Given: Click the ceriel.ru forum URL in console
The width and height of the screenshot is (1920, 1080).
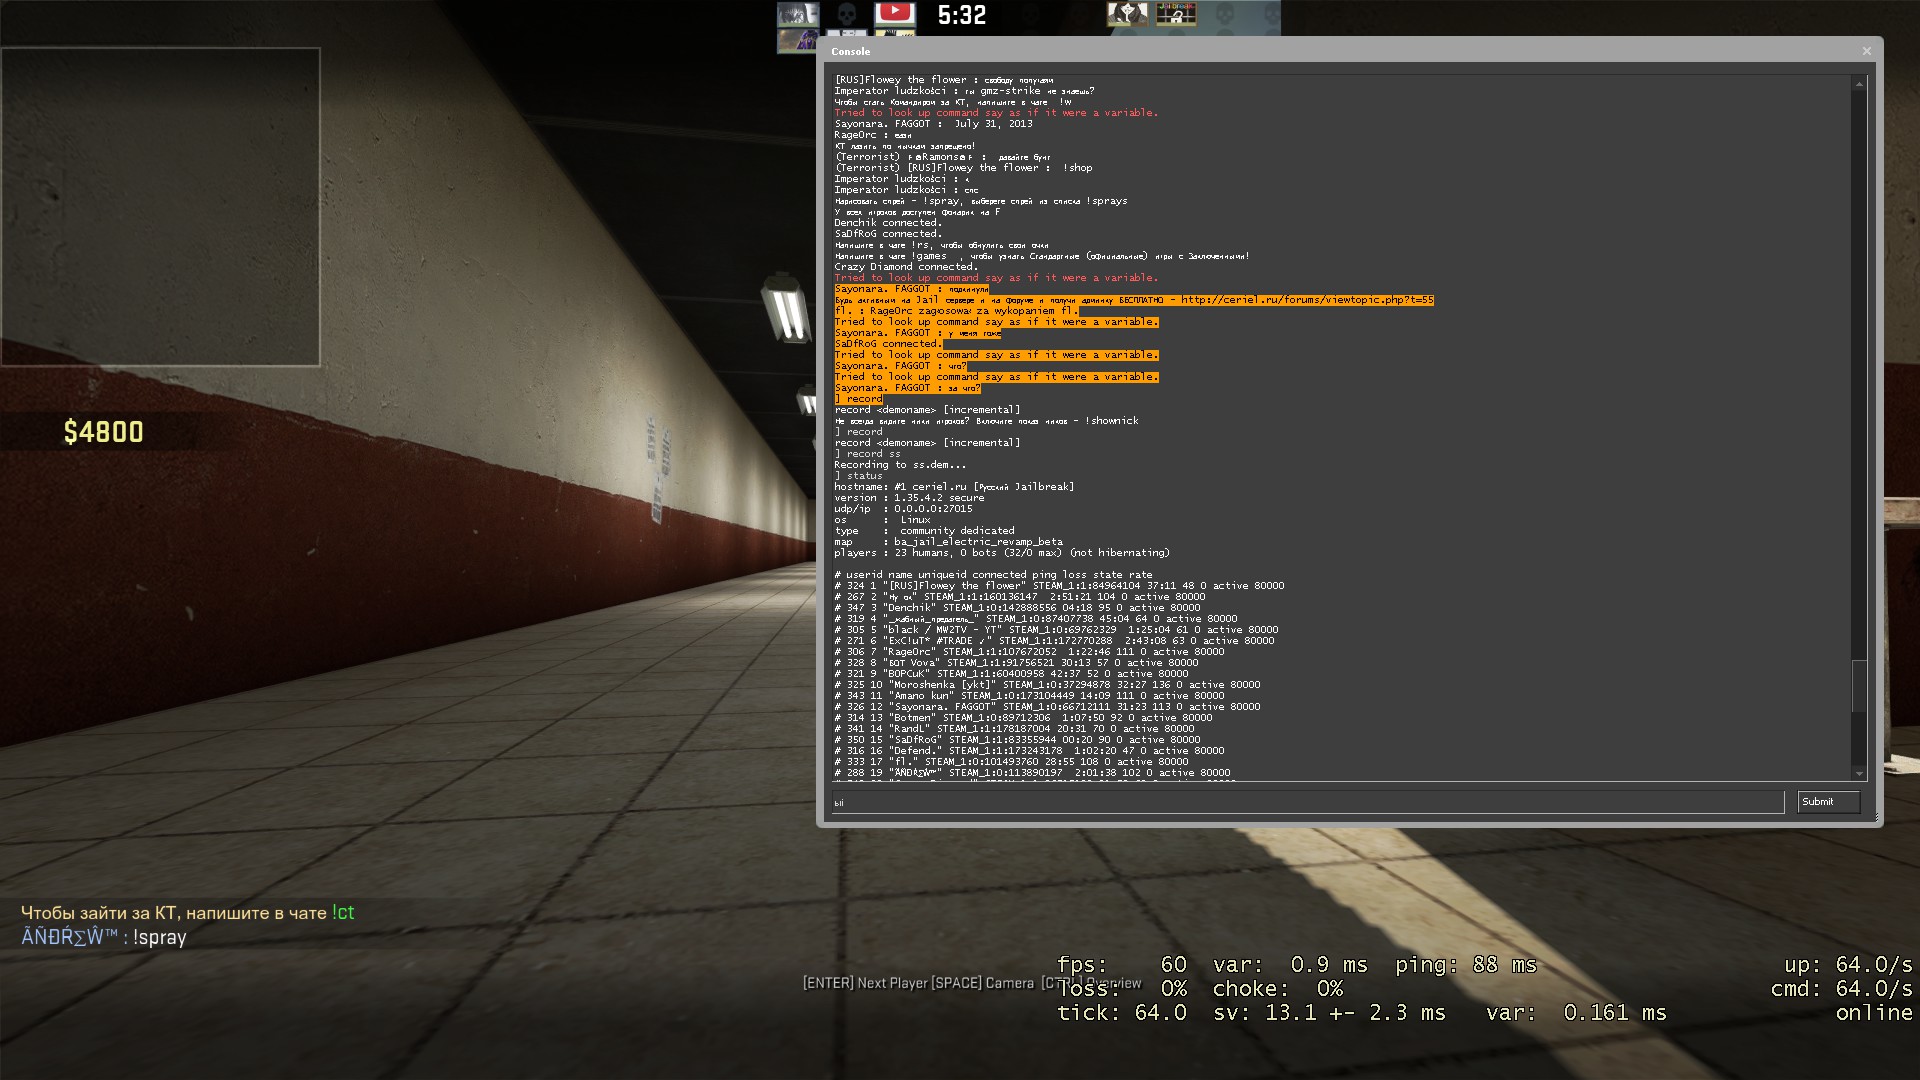Looking at the screenshot, I should [1307, 300].
